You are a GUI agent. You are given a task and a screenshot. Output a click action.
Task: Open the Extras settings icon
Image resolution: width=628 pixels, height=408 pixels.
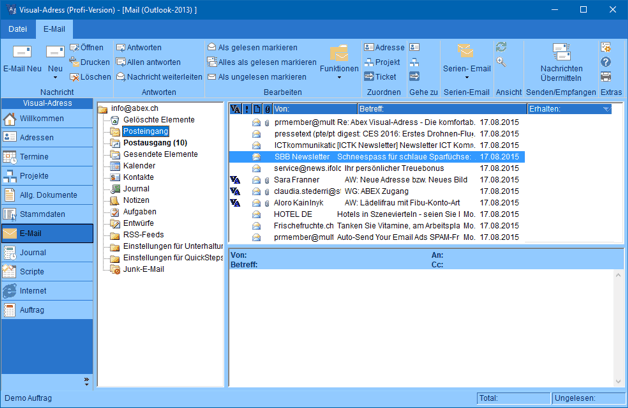coord(606,47)
